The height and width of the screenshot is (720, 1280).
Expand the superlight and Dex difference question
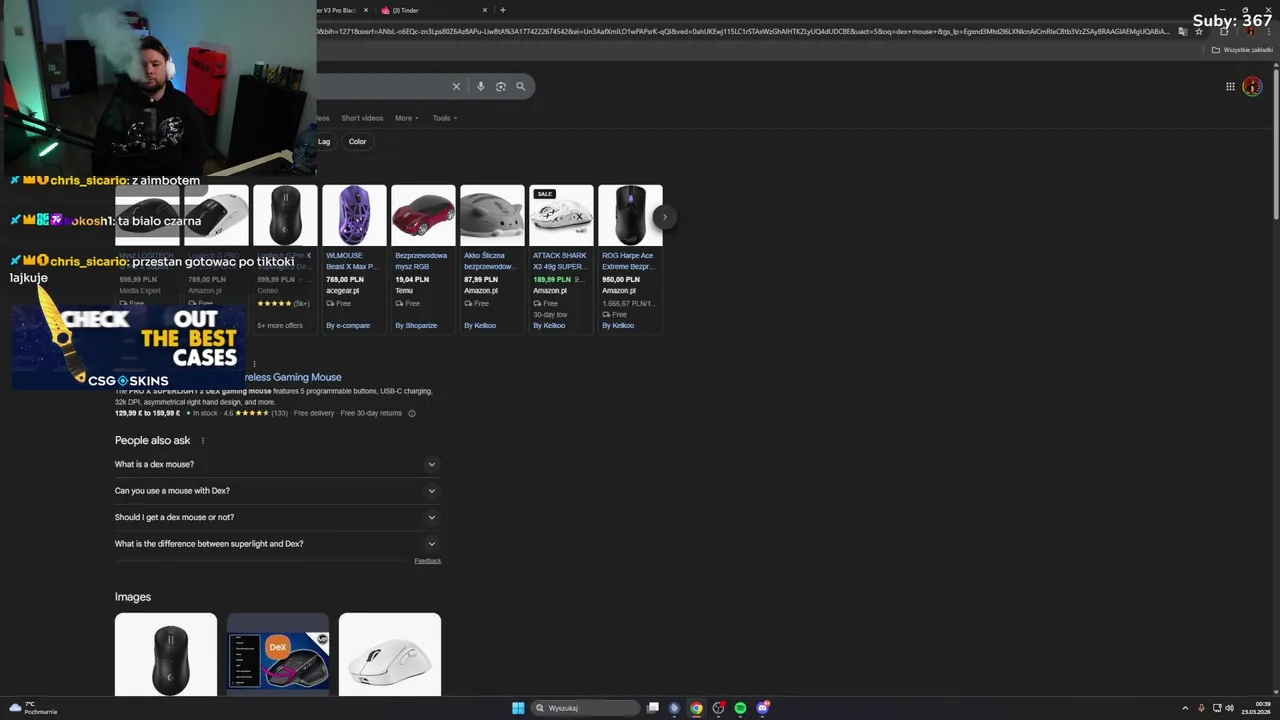(277, 544)
